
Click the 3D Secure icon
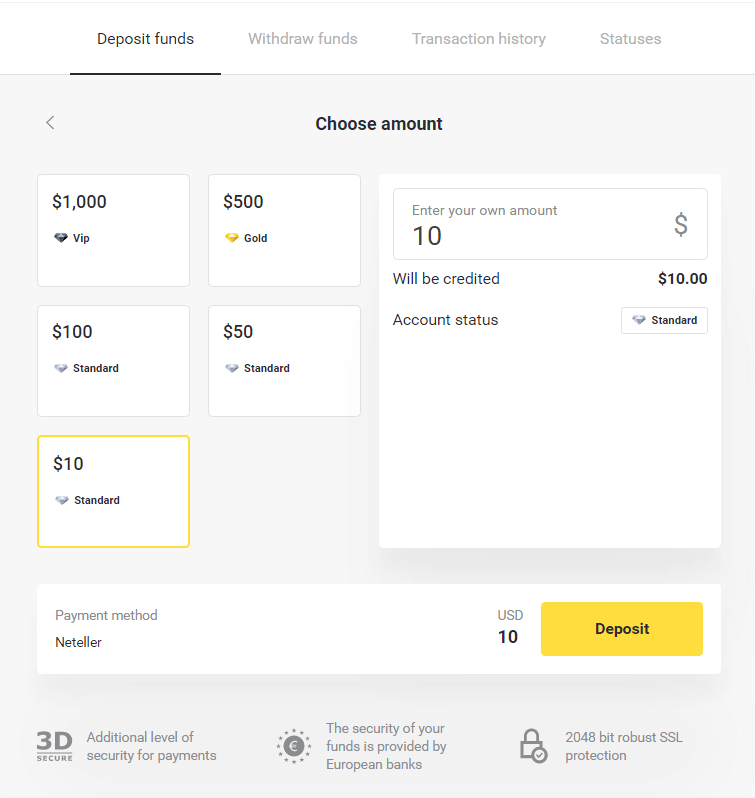[x=54, y=746]
